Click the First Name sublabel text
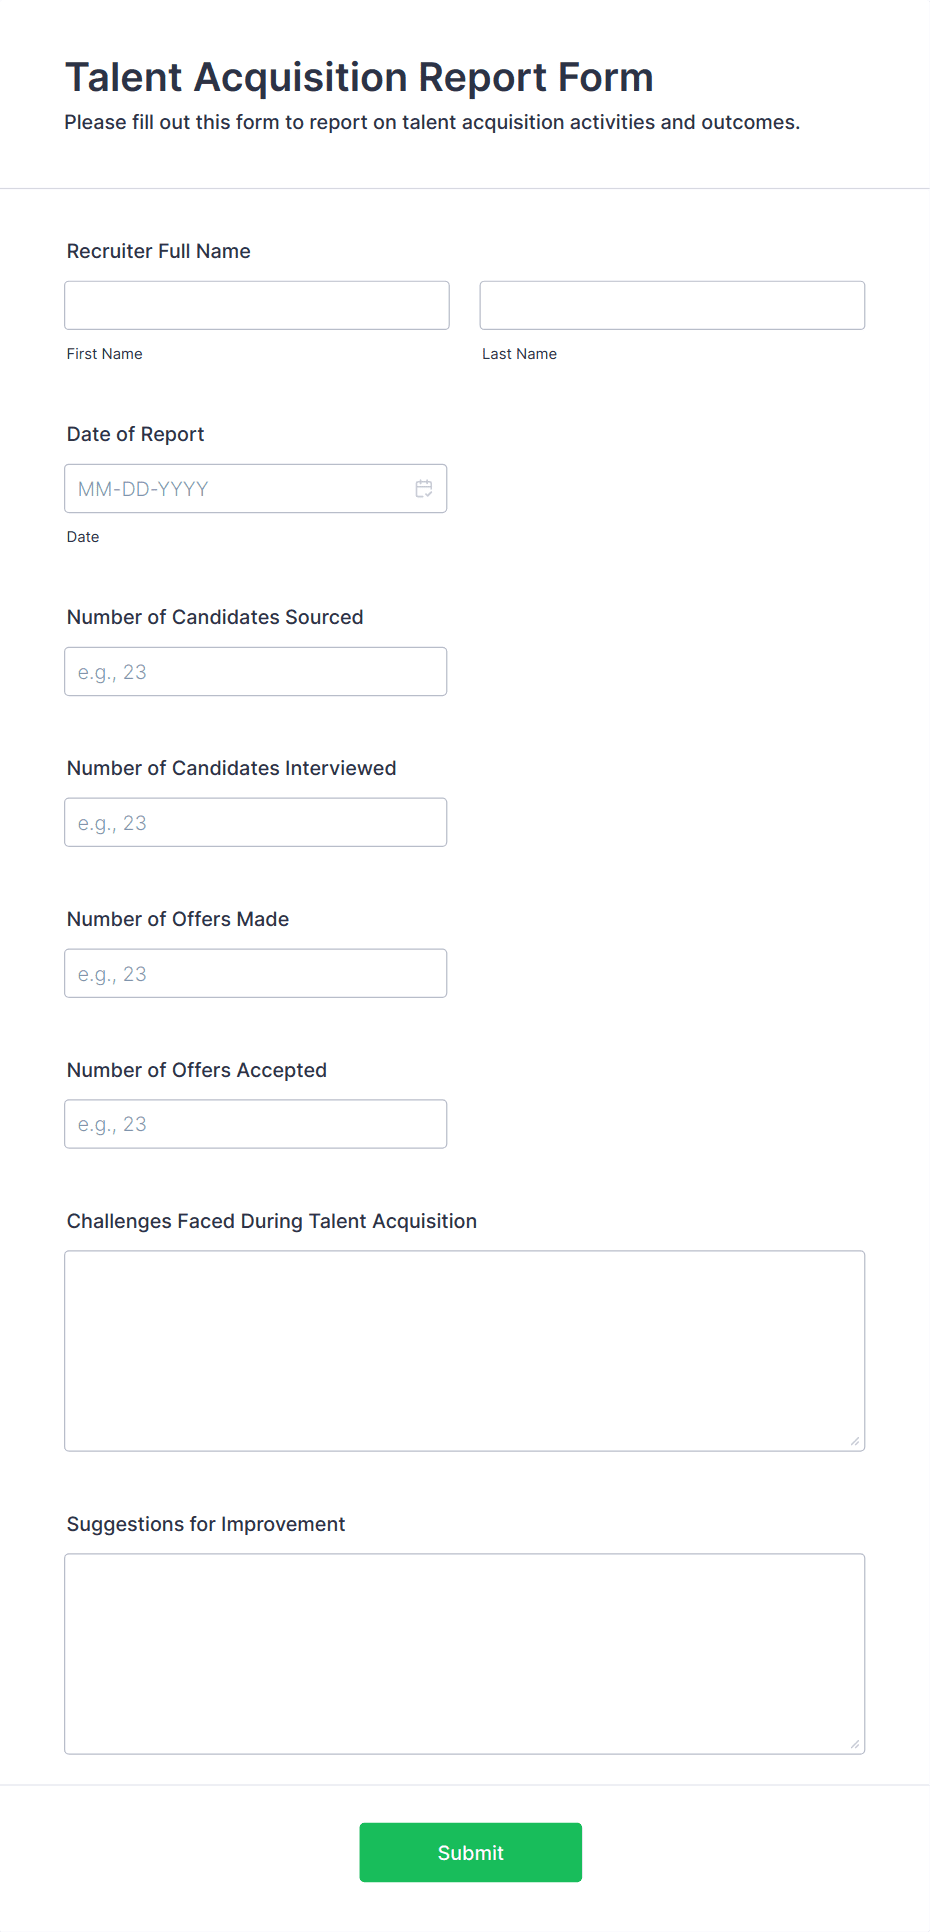This screenshot has width=930, height=1932. pyautogui.click(x=104, y=353)
